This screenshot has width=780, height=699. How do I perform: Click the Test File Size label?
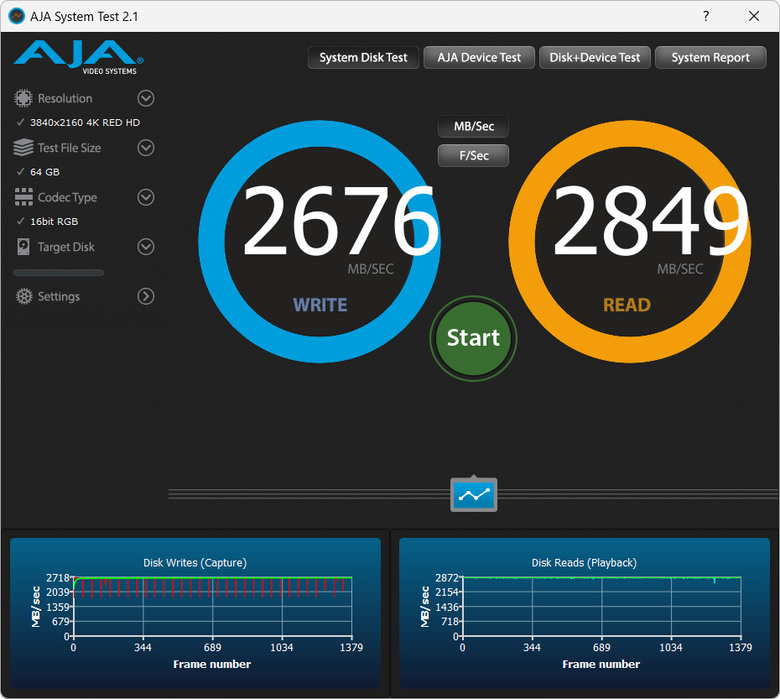pyautogui.click(x=69, y=148)
